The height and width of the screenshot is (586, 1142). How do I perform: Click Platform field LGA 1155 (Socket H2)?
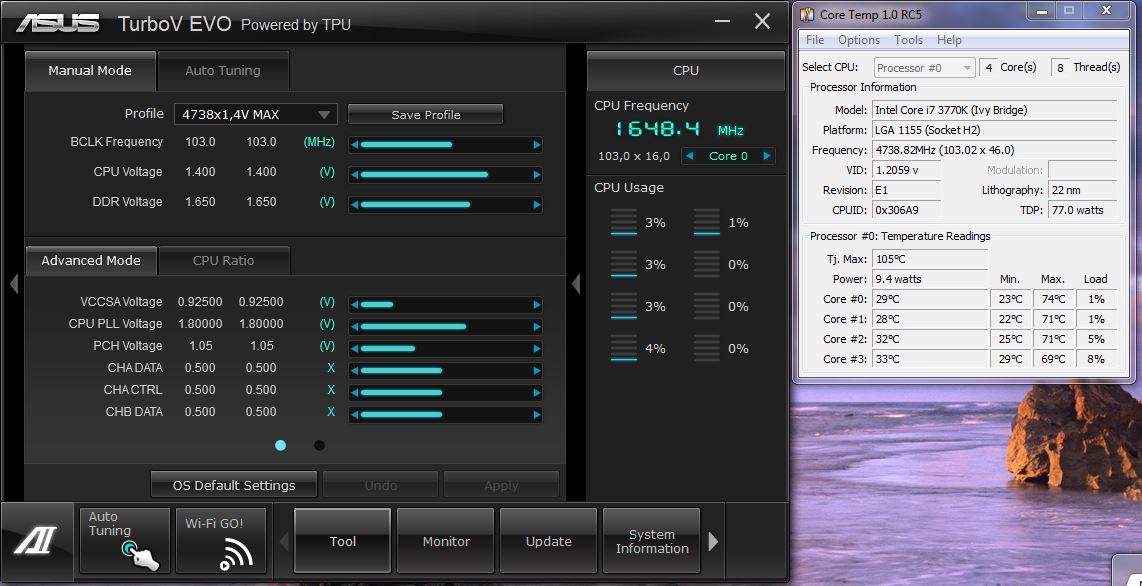point(994,130)
